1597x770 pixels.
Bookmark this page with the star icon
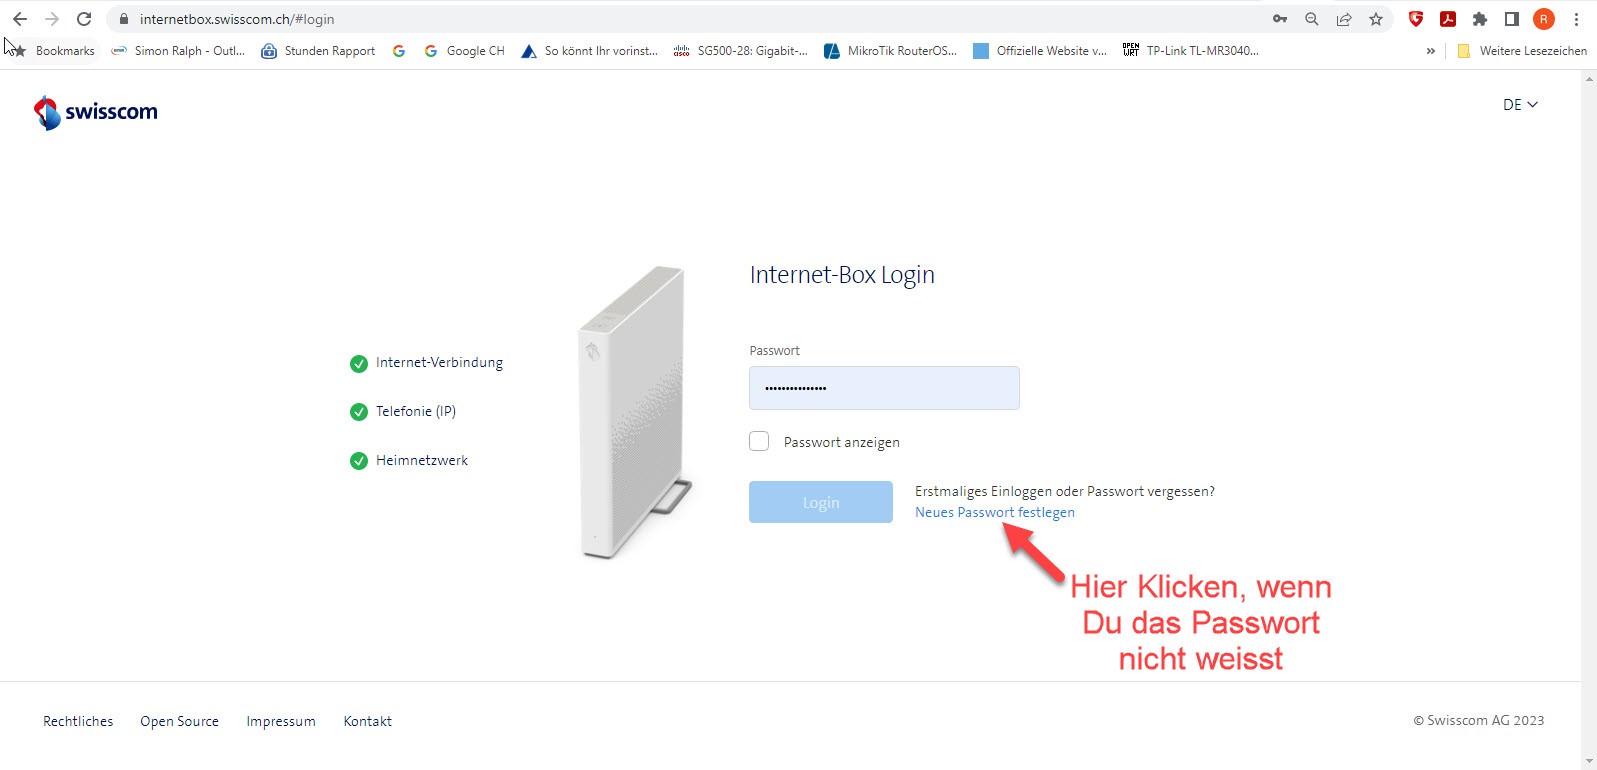(1376, 19)
